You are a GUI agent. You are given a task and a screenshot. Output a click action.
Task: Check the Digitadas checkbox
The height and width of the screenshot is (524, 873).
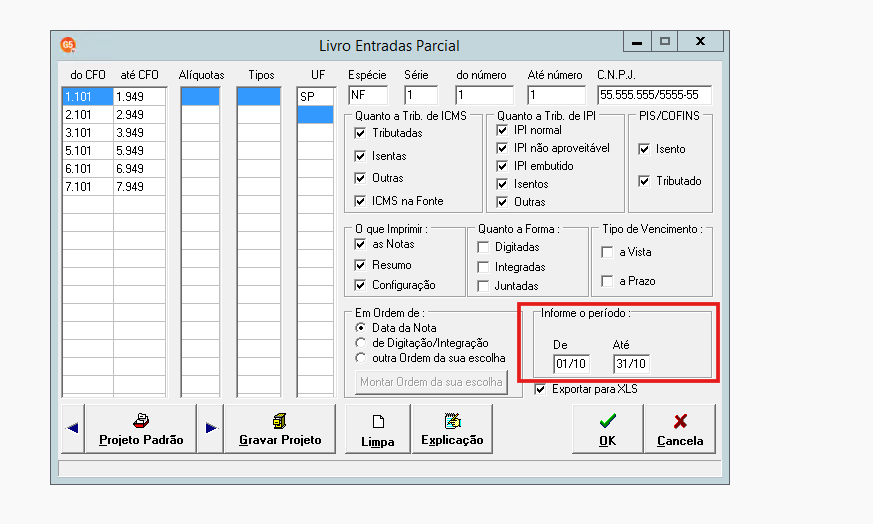pos(483,247)
